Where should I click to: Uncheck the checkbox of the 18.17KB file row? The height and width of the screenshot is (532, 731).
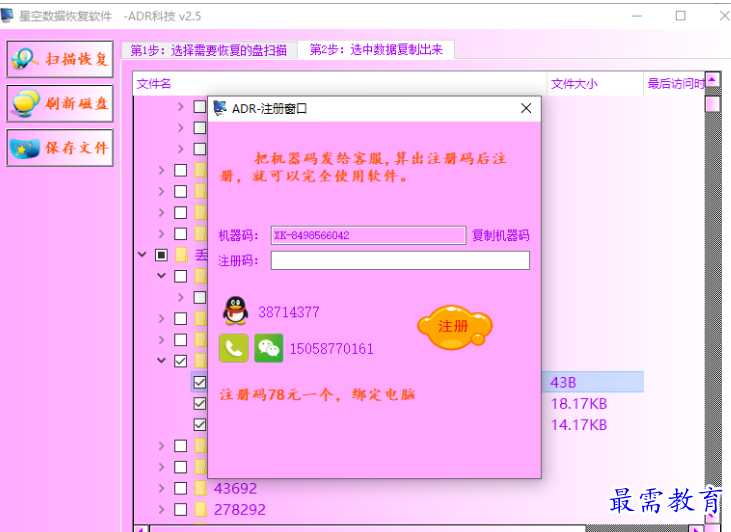coord(200,403)
